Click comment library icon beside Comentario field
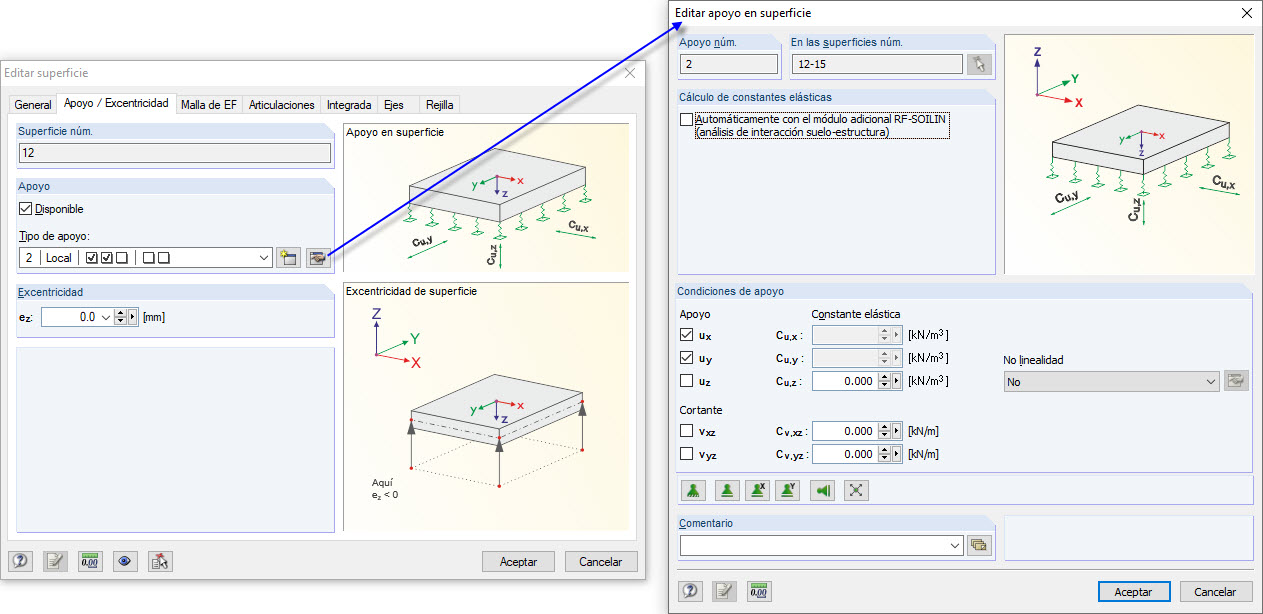The height and width of the screenshot is (614, 1263). pos(979,545)
